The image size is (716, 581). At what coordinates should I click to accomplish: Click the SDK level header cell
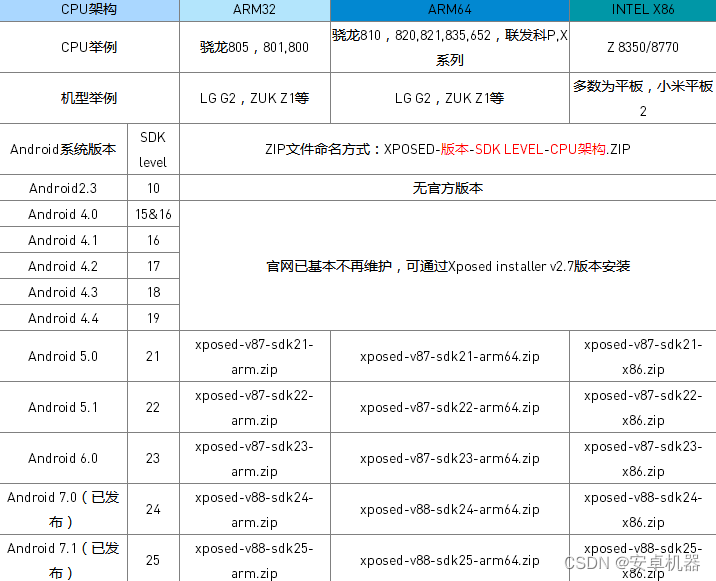153,149
